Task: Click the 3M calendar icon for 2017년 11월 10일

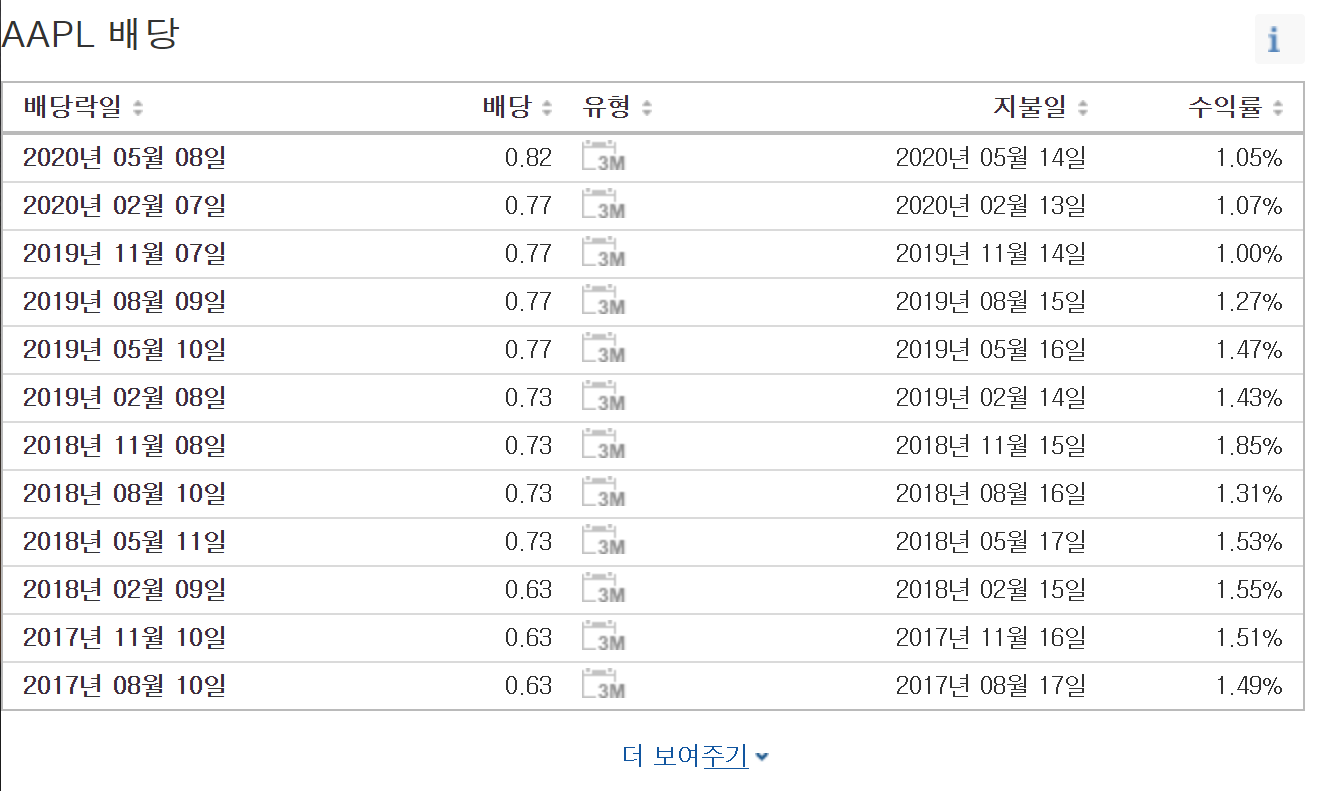Action: tap(603, 638)
